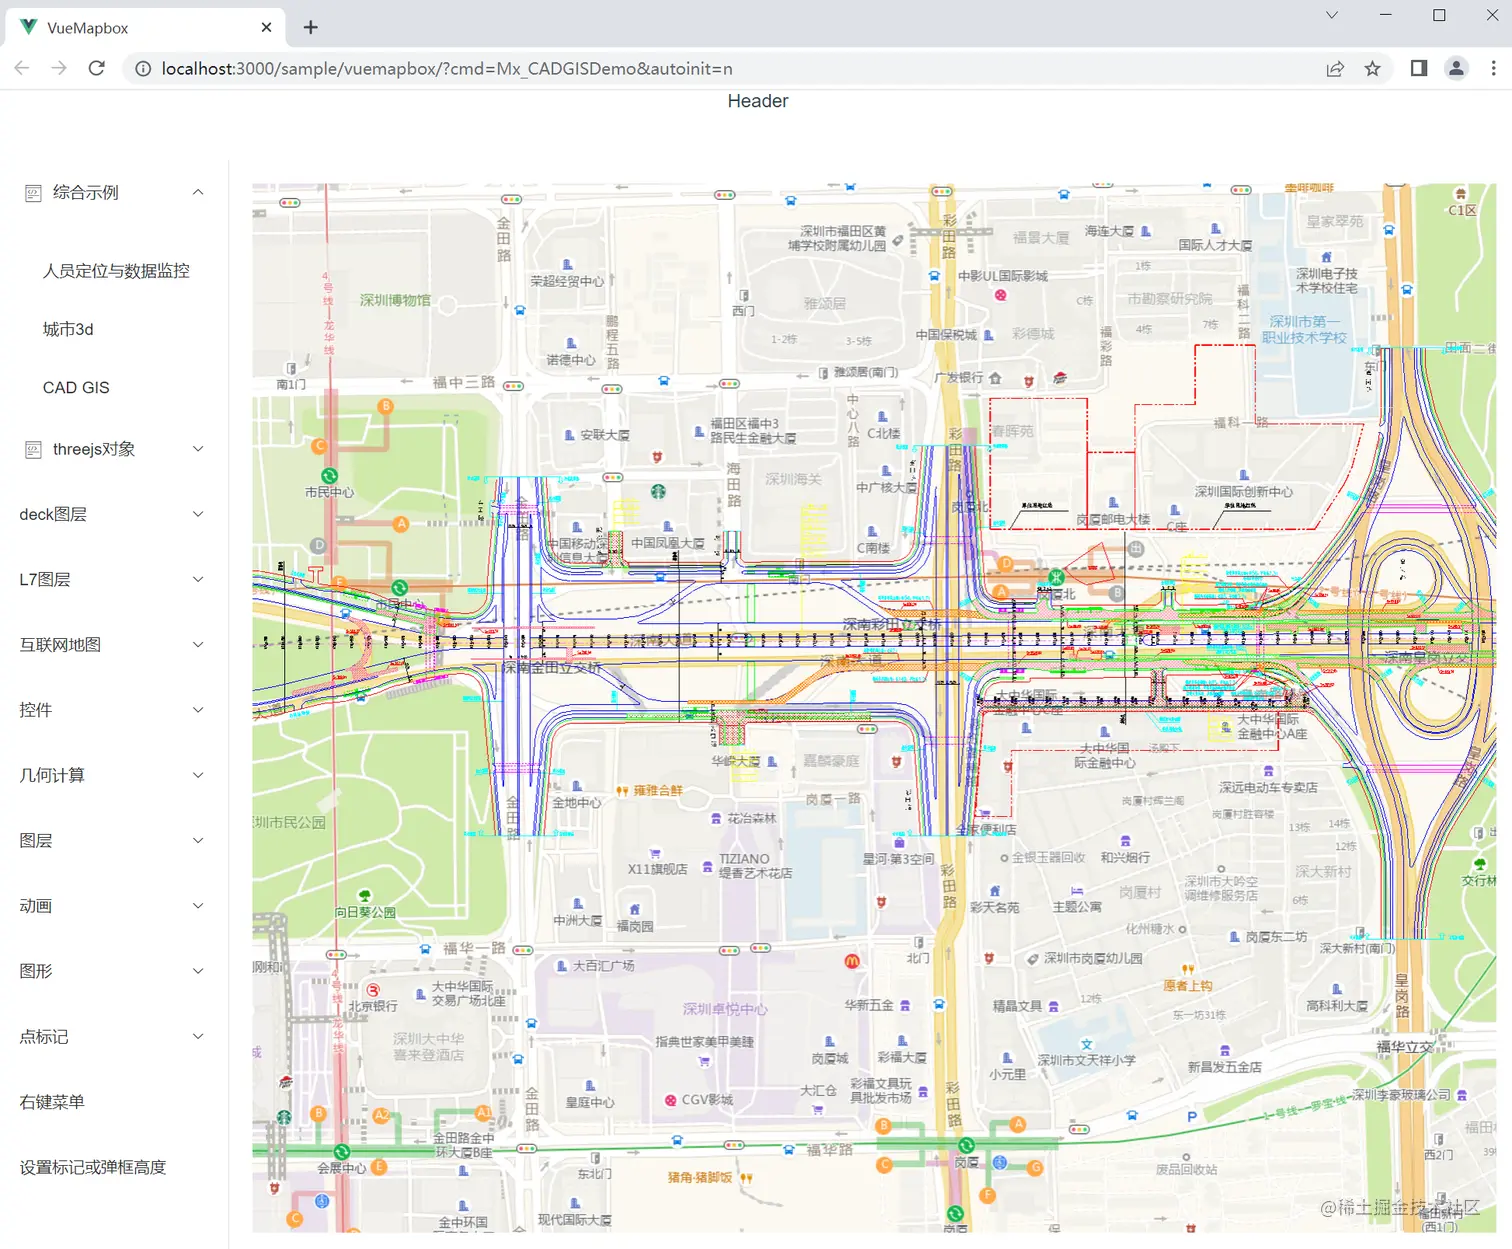Click the park icon above 向日葵公园
Image resolution: width=1512 pixels, height=1249 pixels.
[365, 896]
